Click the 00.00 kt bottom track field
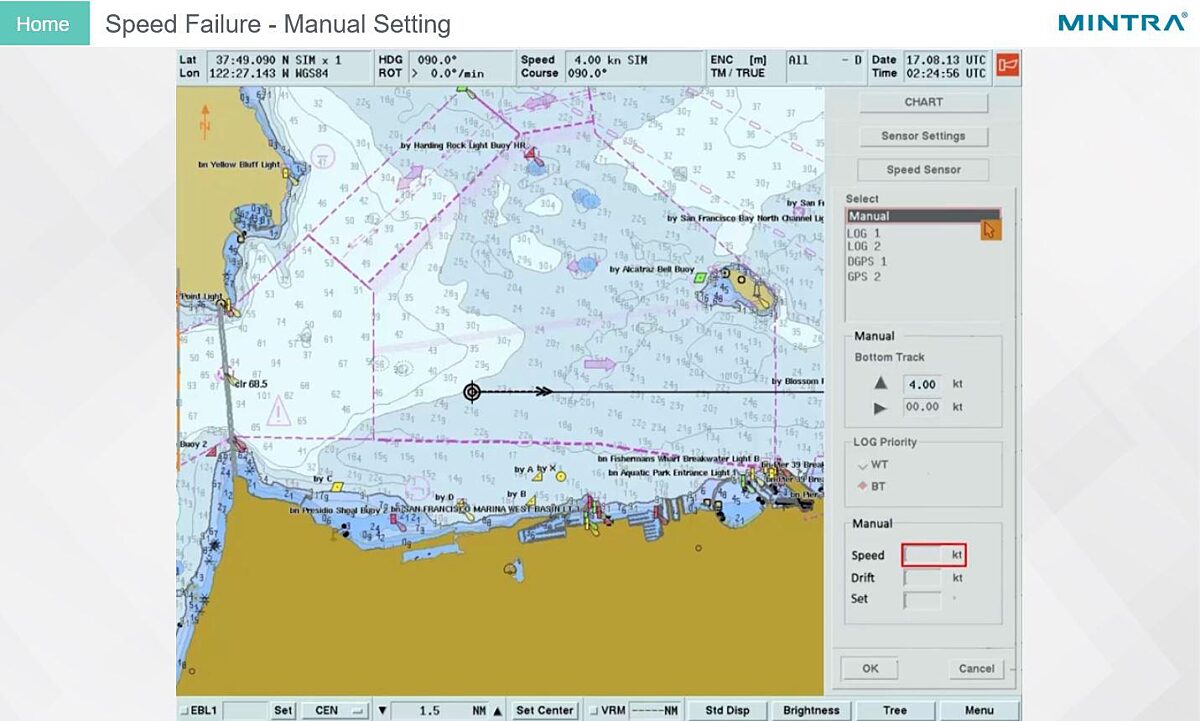The width and height of the screenshot is (1200, 721). coord(922,407)
